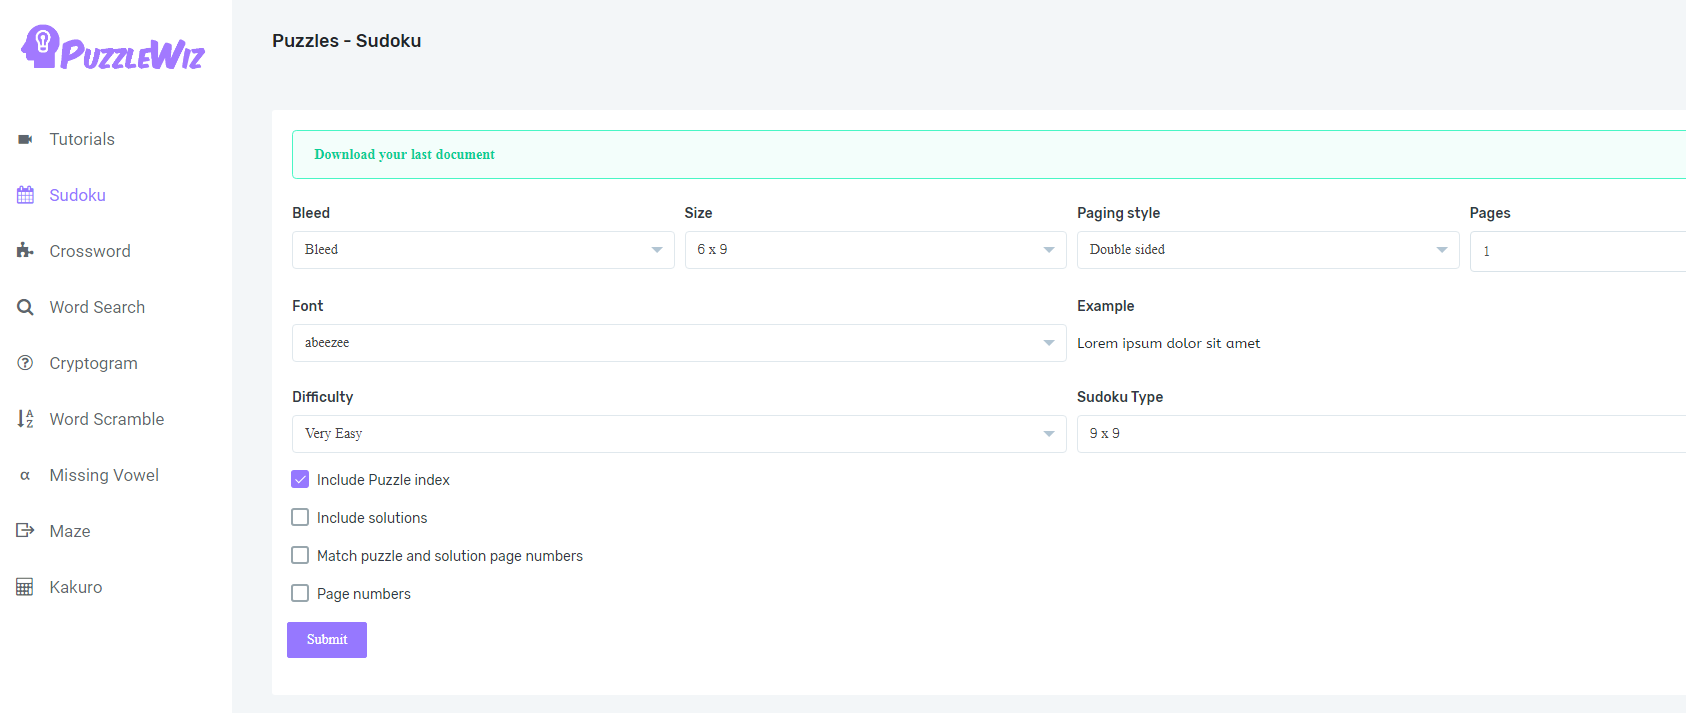The width and height of the screenshot is (1686, 713).
Task: Click the Sudoku Type label
Action: [x=1120, y=397]
